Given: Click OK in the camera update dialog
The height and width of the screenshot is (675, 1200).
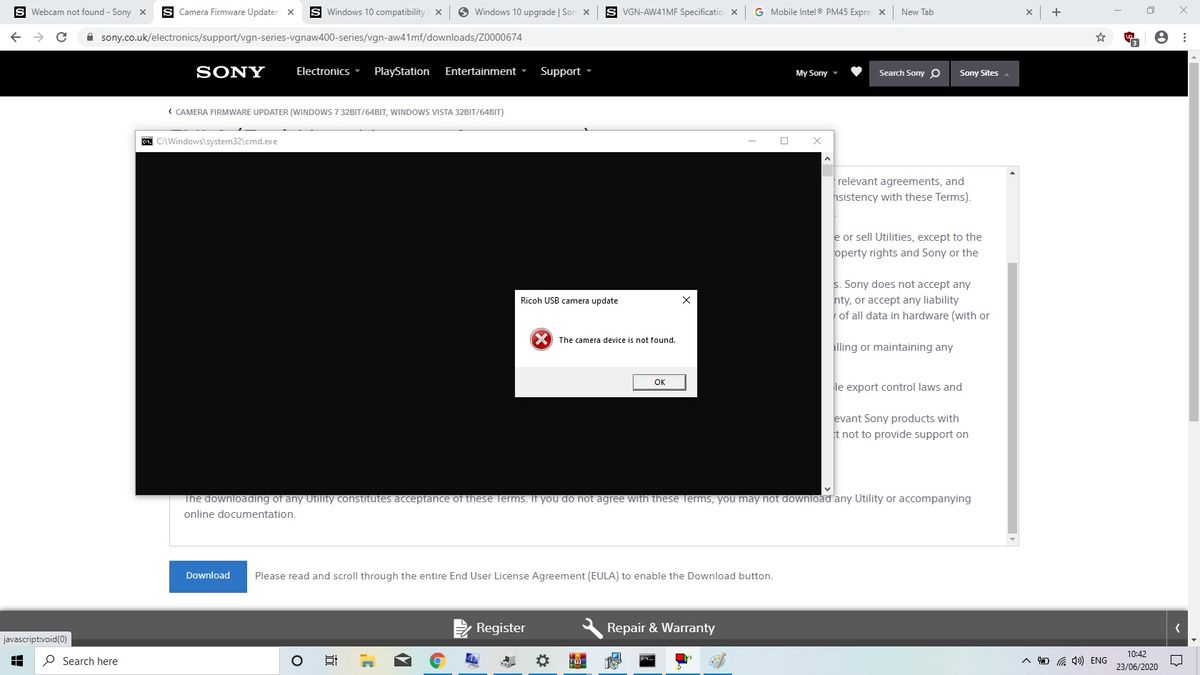Looking at the screenshot, I should pos(659,382).
